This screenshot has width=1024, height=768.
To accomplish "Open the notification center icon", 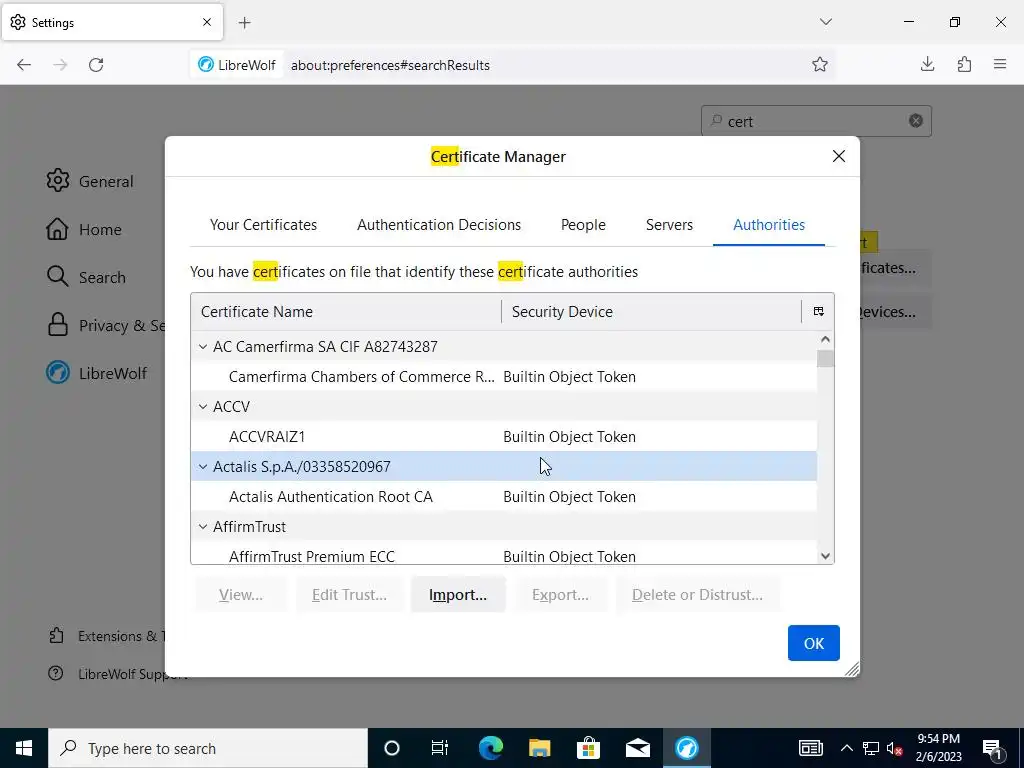I will pos(992,748).
